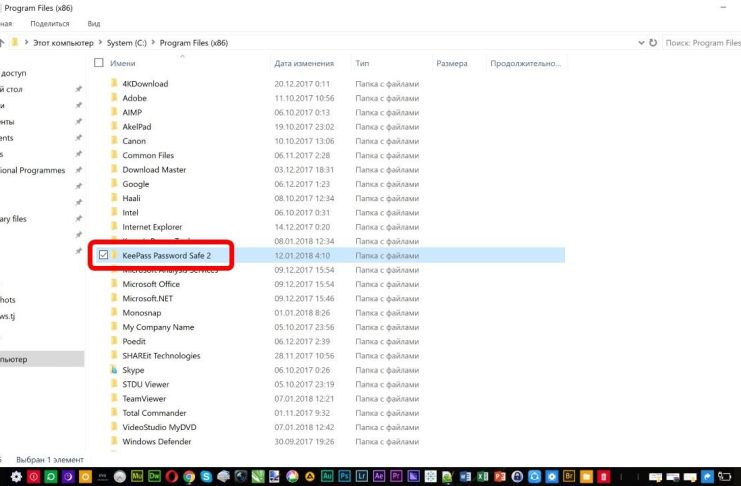Expand chevron after System (C:) breadcrumb
Viewport: 741px width, 486px height.
[x=153, y=43]
